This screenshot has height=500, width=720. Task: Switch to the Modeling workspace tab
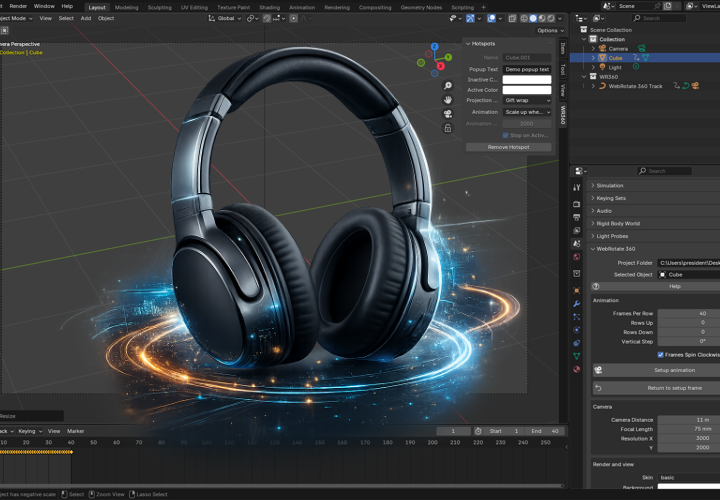tap(126, 7)
